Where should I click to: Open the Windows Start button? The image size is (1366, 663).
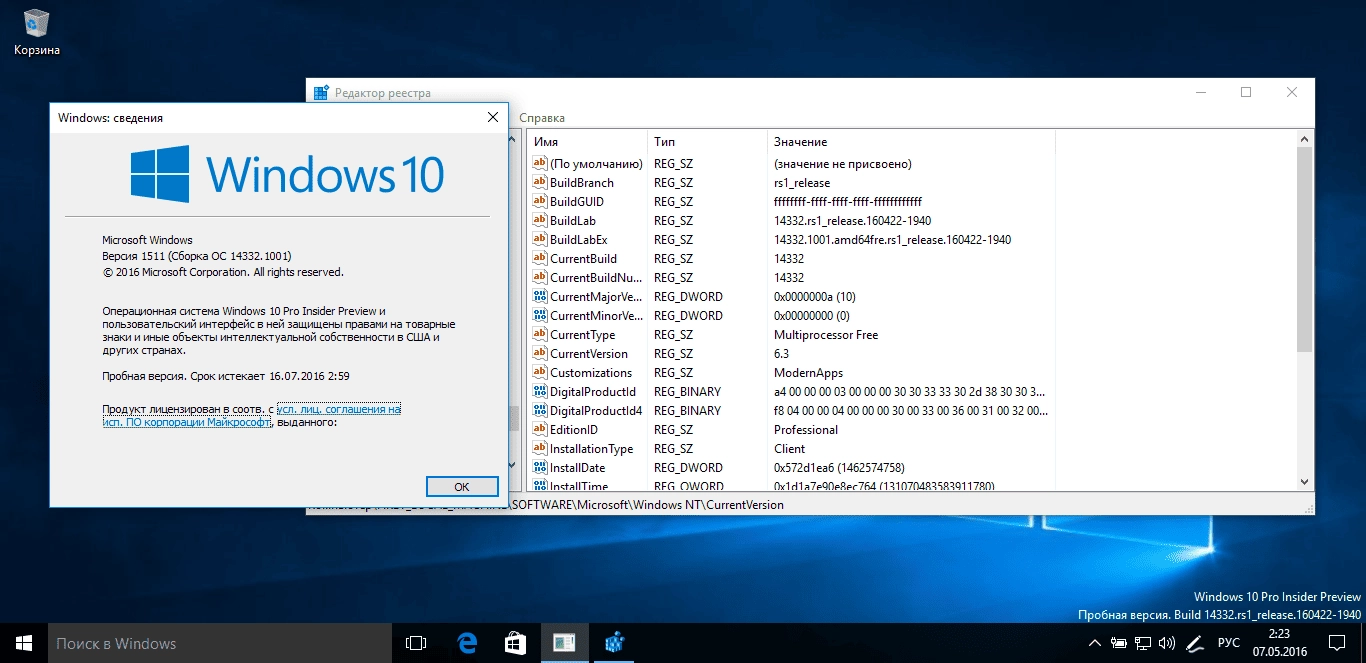point(23,643)
